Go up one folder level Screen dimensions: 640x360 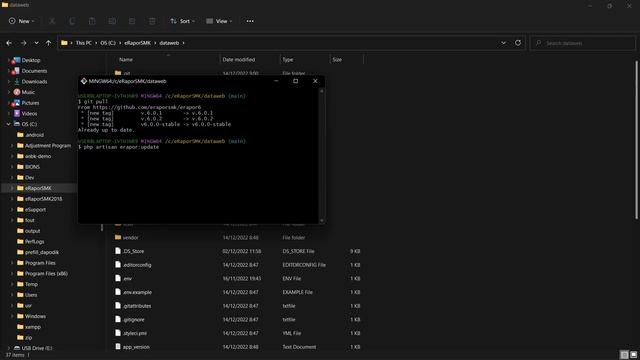(x=49, y=43)
